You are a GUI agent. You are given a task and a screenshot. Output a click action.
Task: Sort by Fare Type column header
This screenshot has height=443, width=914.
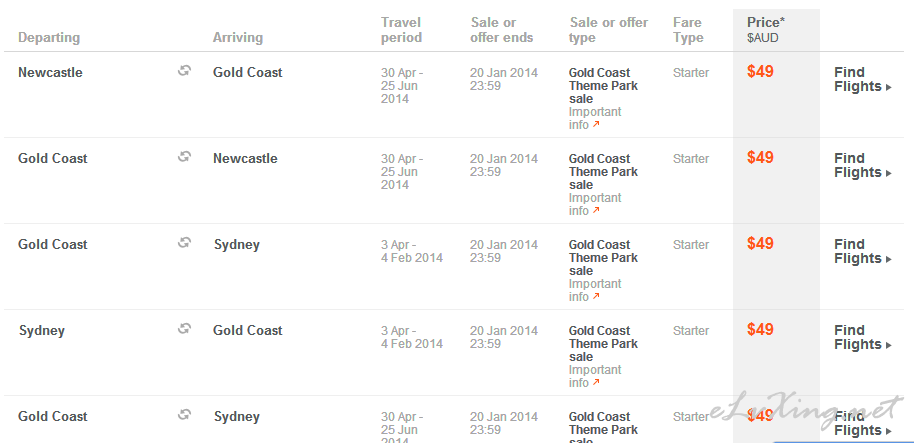pos(688,30)
